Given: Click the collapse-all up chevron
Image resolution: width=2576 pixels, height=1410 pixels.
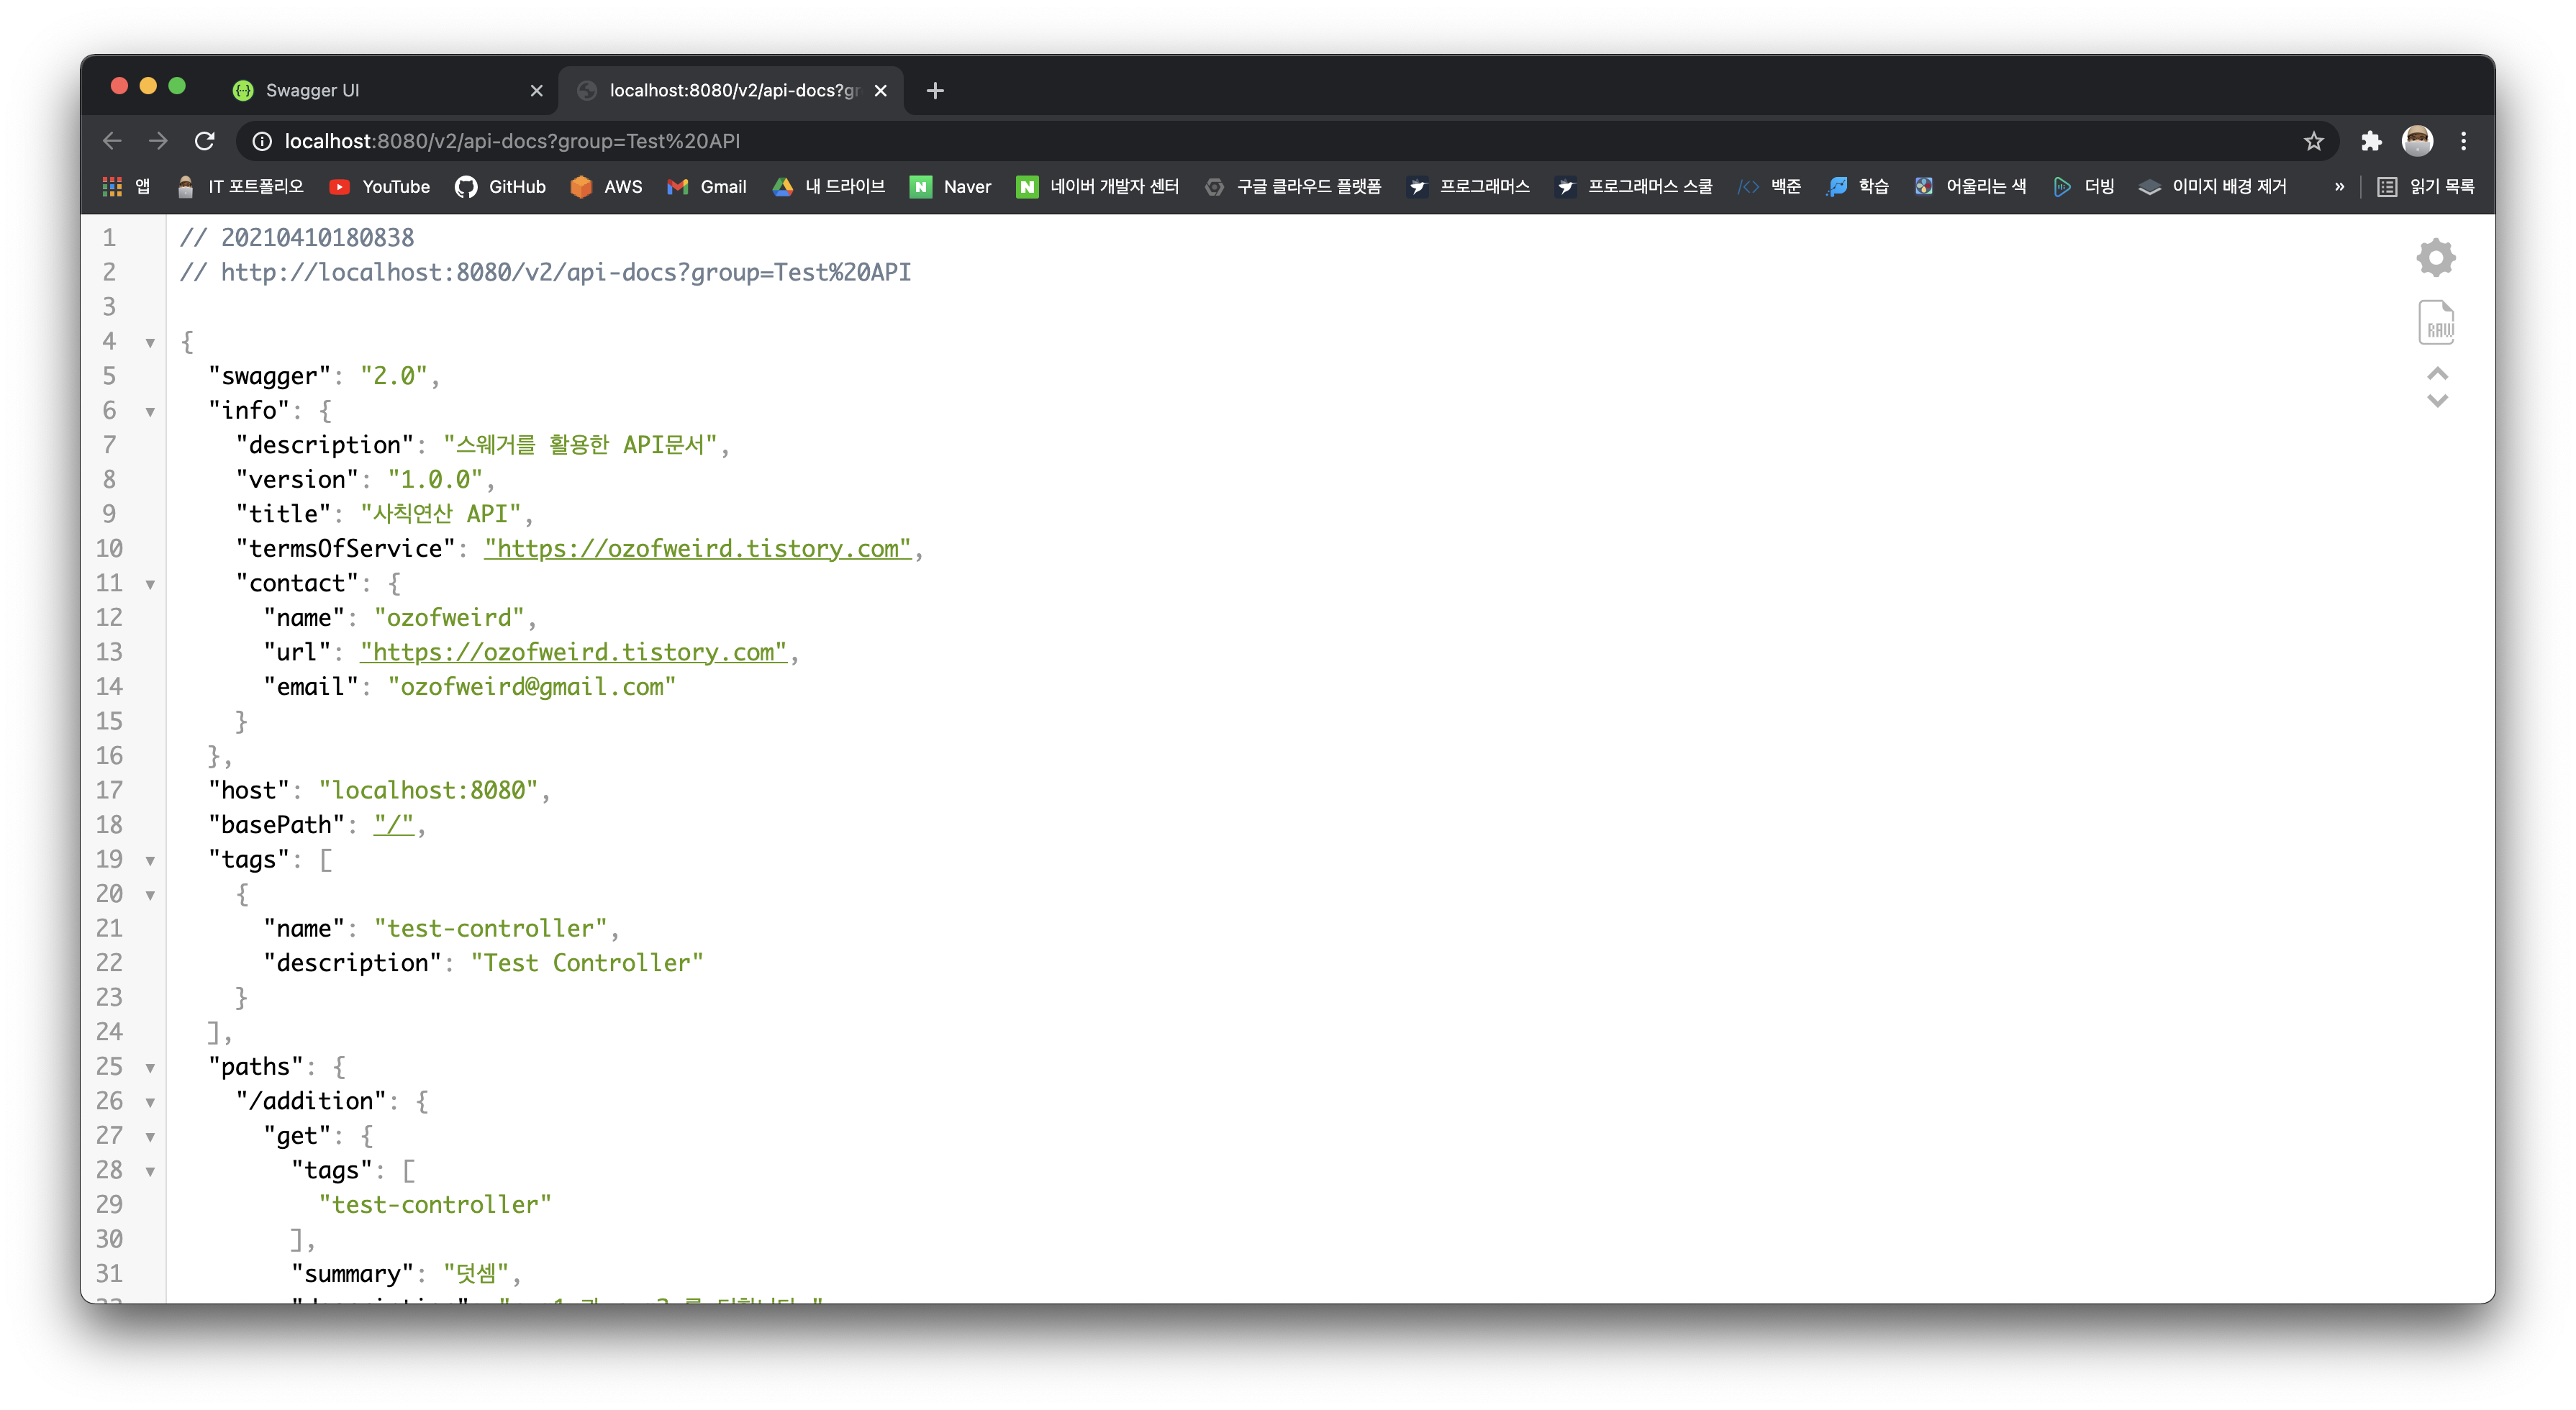Looking at the screenshot, I should 2437,373.
